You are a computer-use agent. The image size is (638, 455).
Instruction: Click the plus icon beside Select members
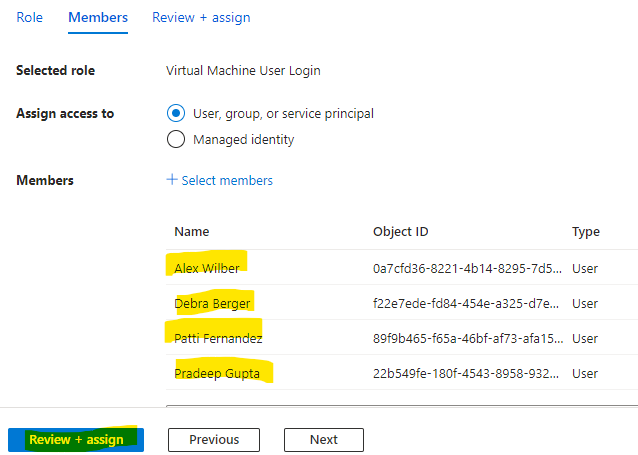tap(172, 179)
